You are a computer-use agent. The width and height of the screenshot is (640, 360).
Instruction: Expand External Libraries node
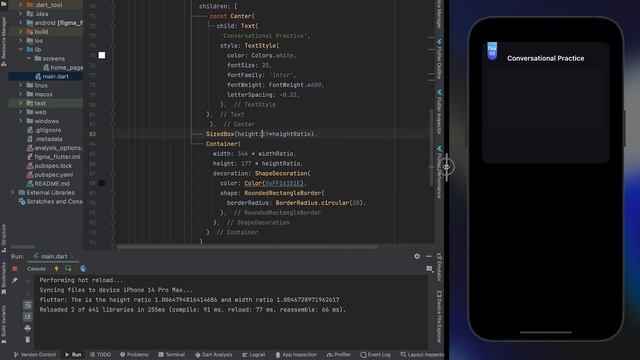(13, 192)
